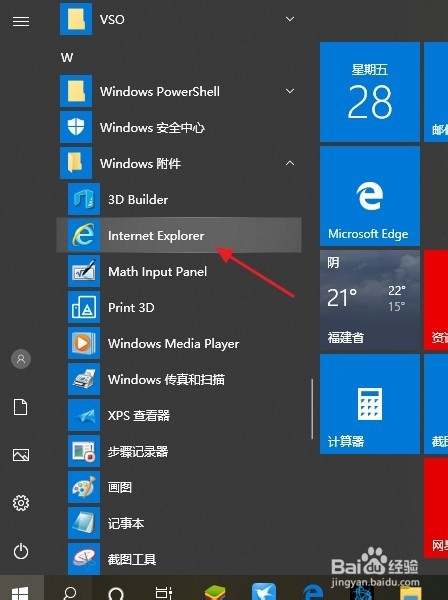Open the weather tile for 福建省
Image resolution: width=448 pixels, height=600 pixels.
click(x=370, y=300)
